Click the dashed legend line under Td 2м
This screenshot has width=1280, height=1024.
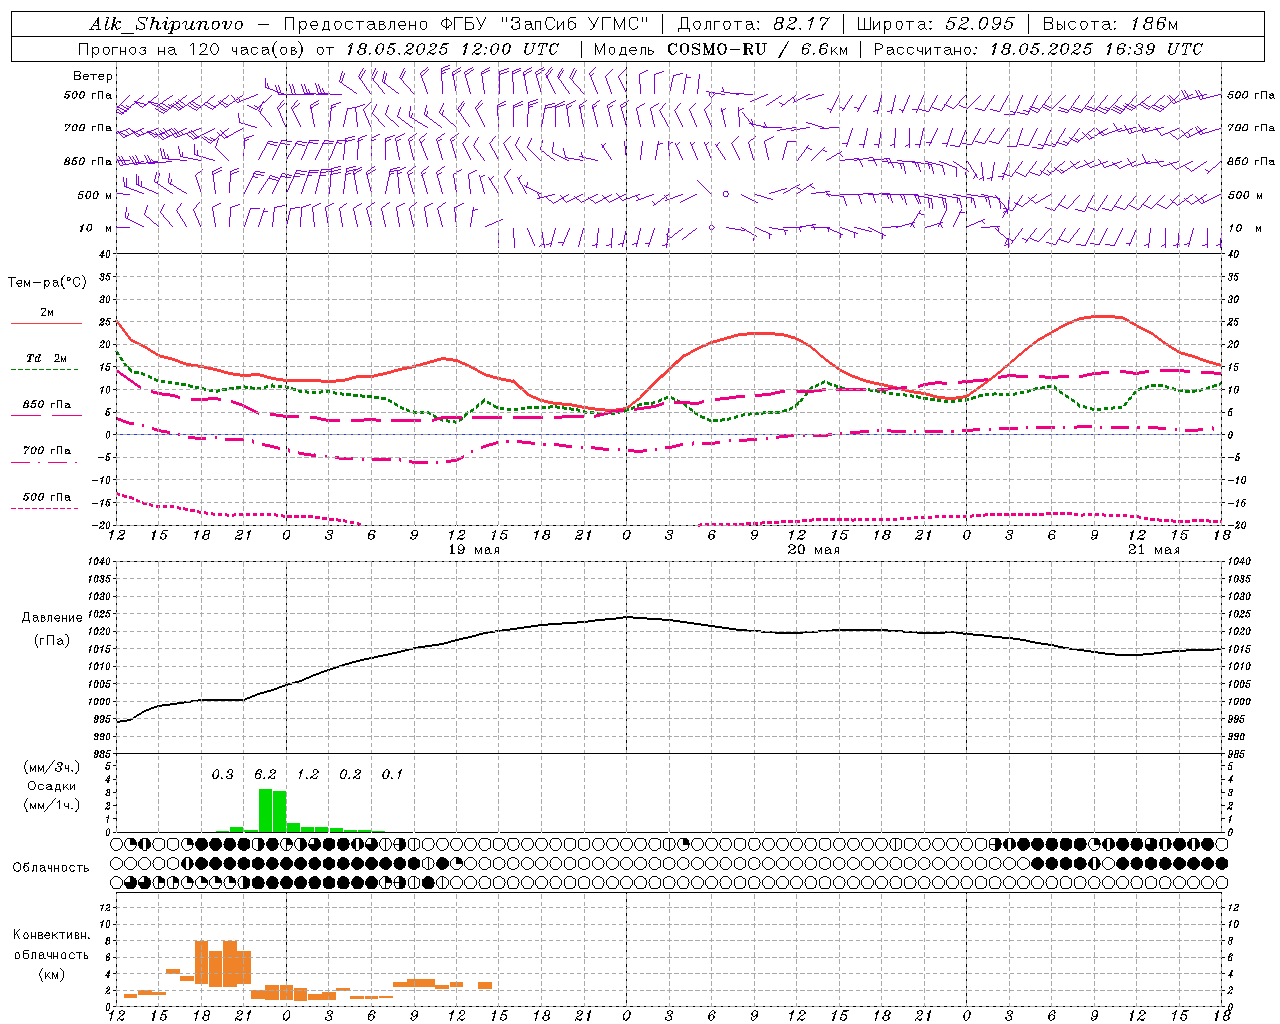(46, 370)
